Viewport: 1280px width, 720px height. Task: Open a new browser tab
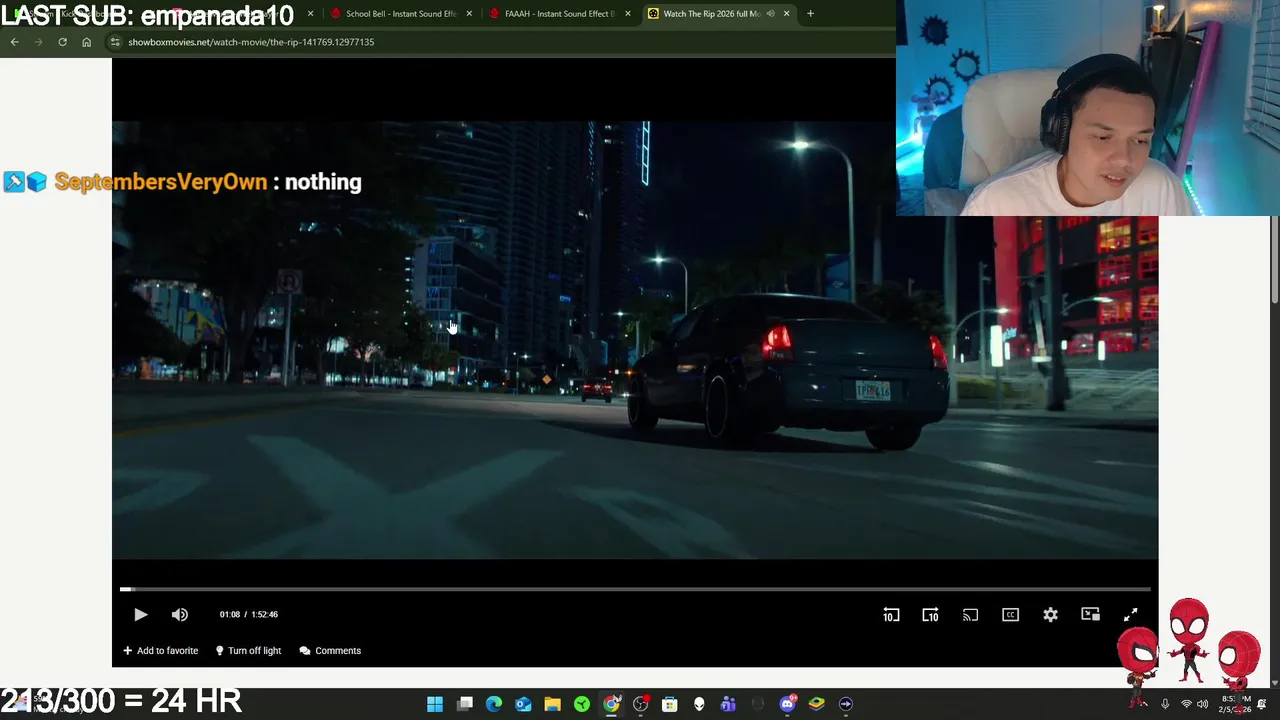coord(810,14)
